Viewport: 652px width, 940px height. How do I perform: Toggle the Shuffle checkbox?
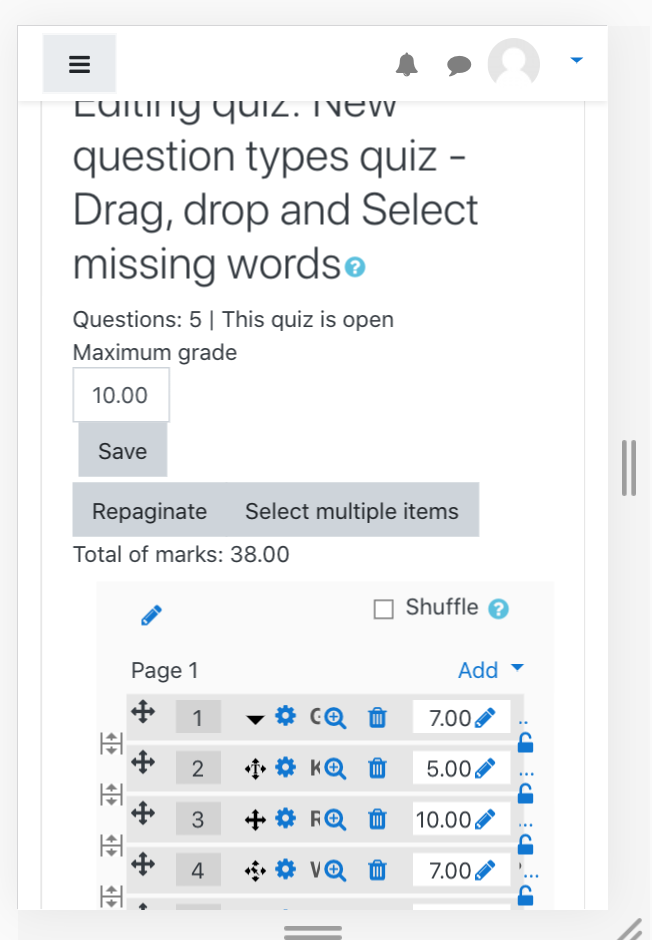coord(384,609)
